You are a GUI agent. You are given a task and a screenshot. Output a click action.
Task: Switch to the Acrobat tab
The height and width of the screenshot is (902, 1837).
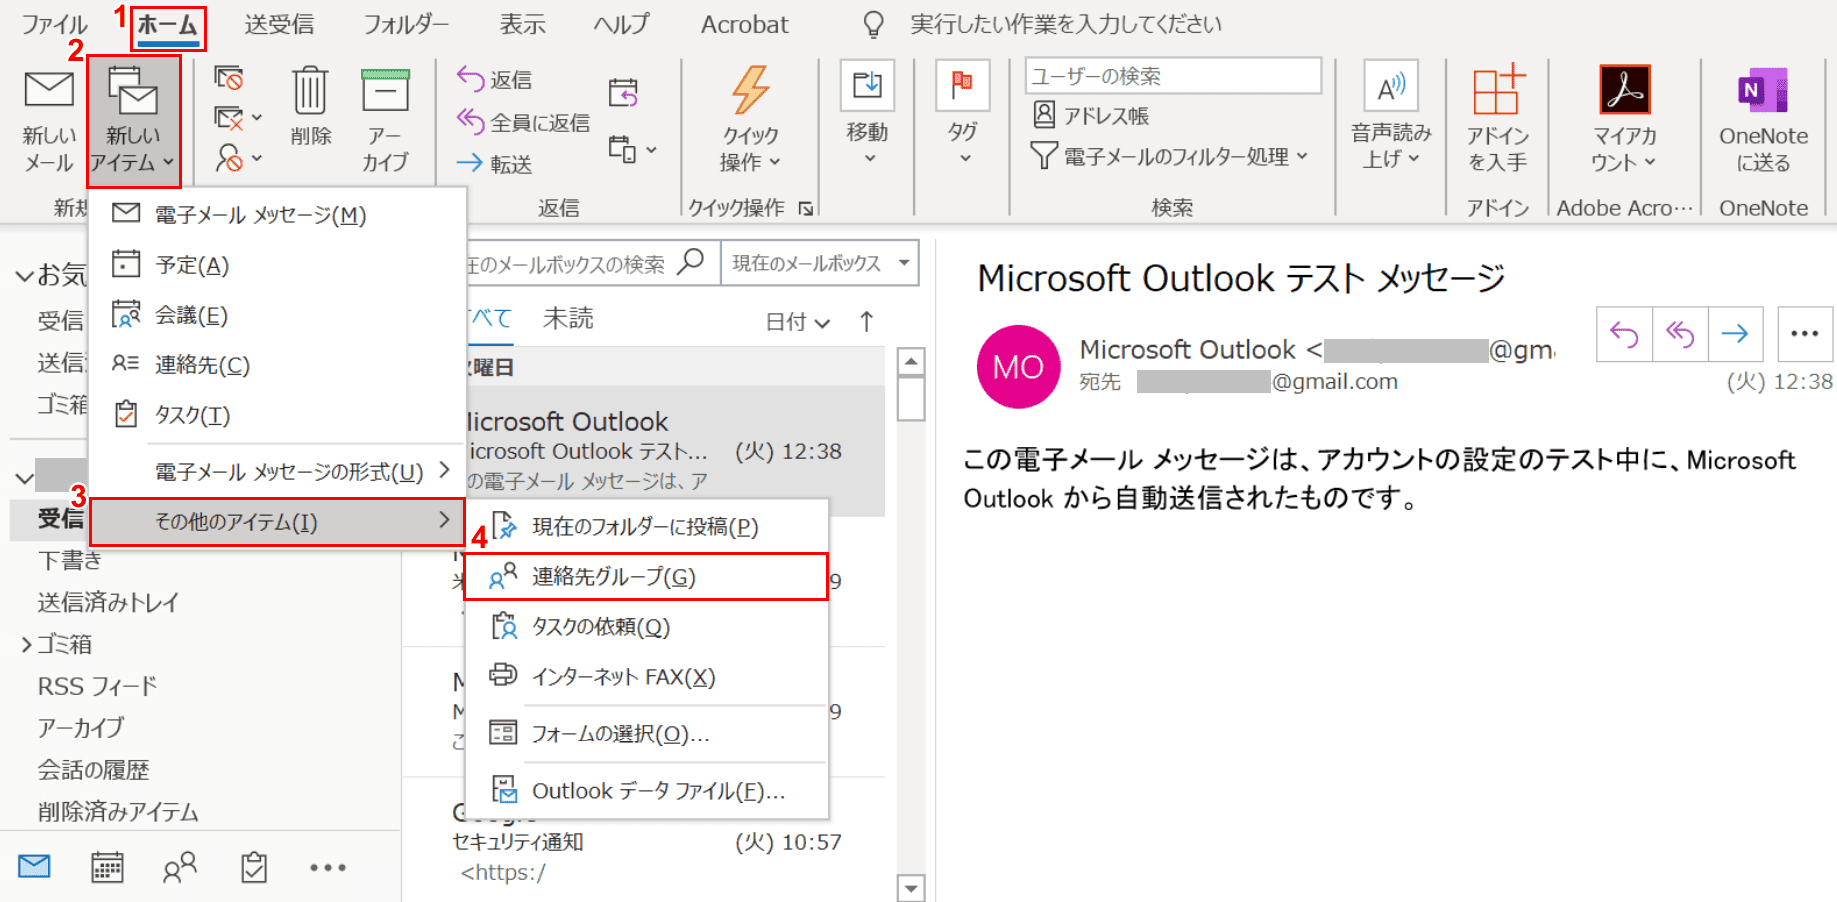(x=744, y=24)
